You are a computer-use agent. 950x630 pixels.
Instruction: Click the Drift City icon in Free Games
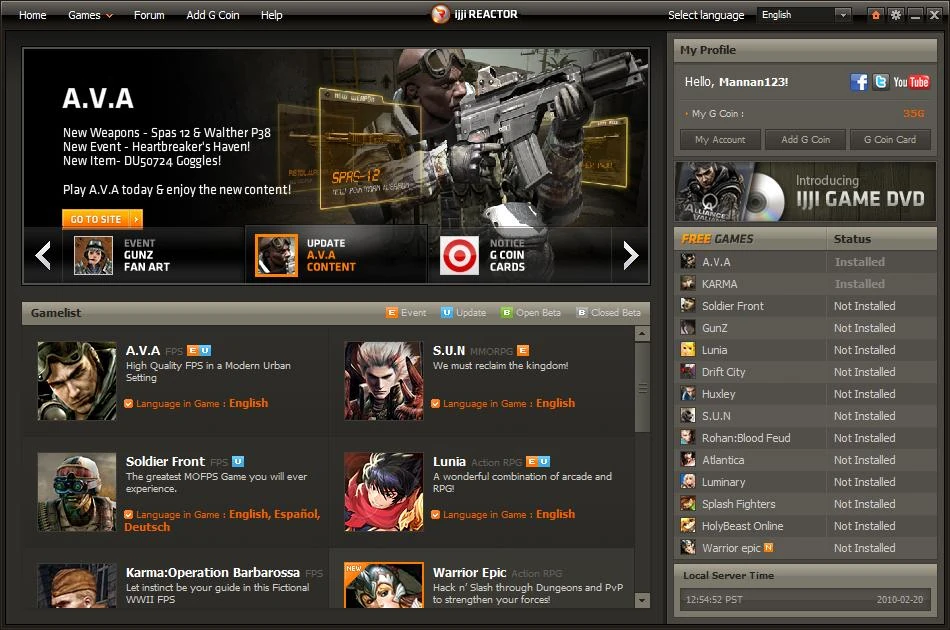pyautogui.click(x=688, y=371)
